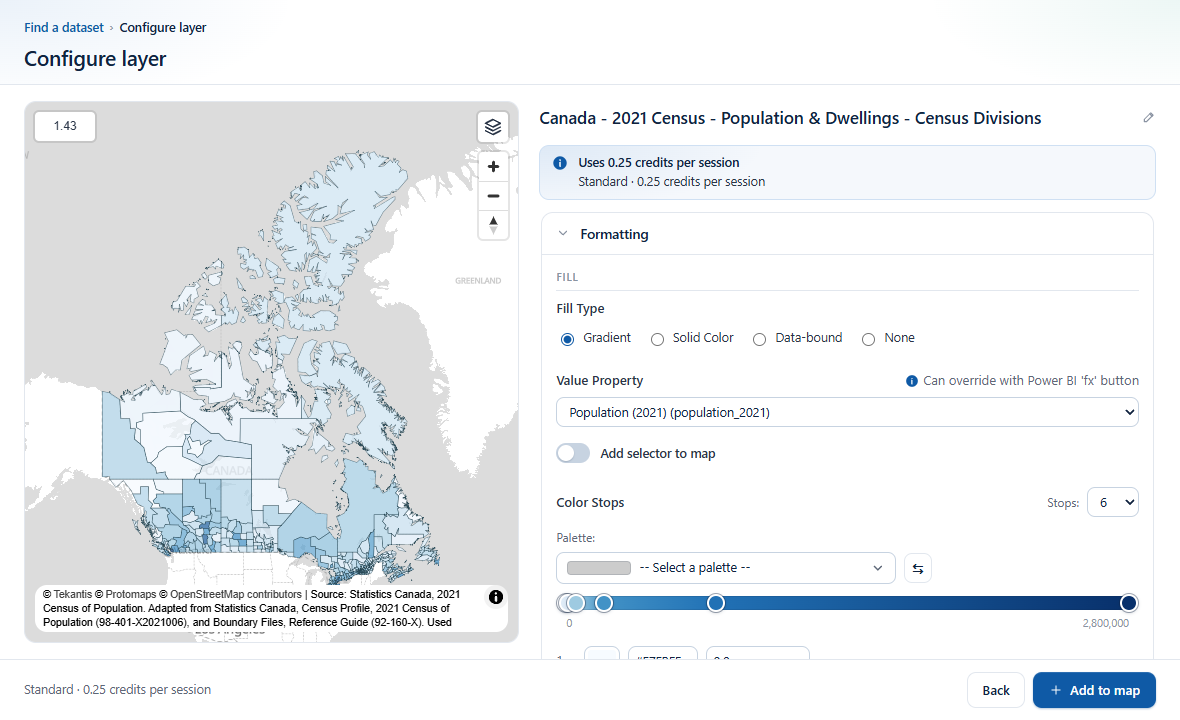
Task: Edit layer title with pencil icon
Action: (x=1148, y=117)
